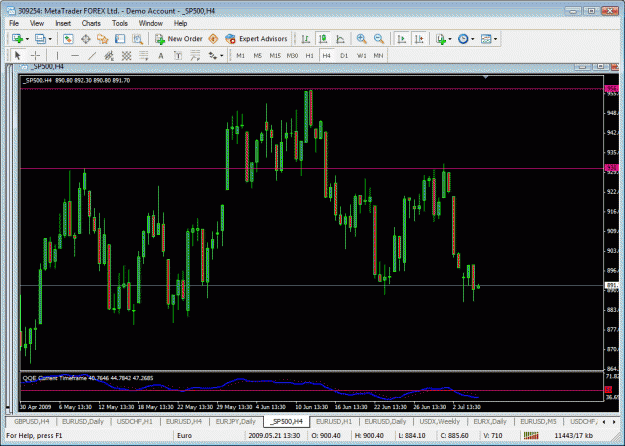
Task: Open the Help menu
Action: point(180,23)
